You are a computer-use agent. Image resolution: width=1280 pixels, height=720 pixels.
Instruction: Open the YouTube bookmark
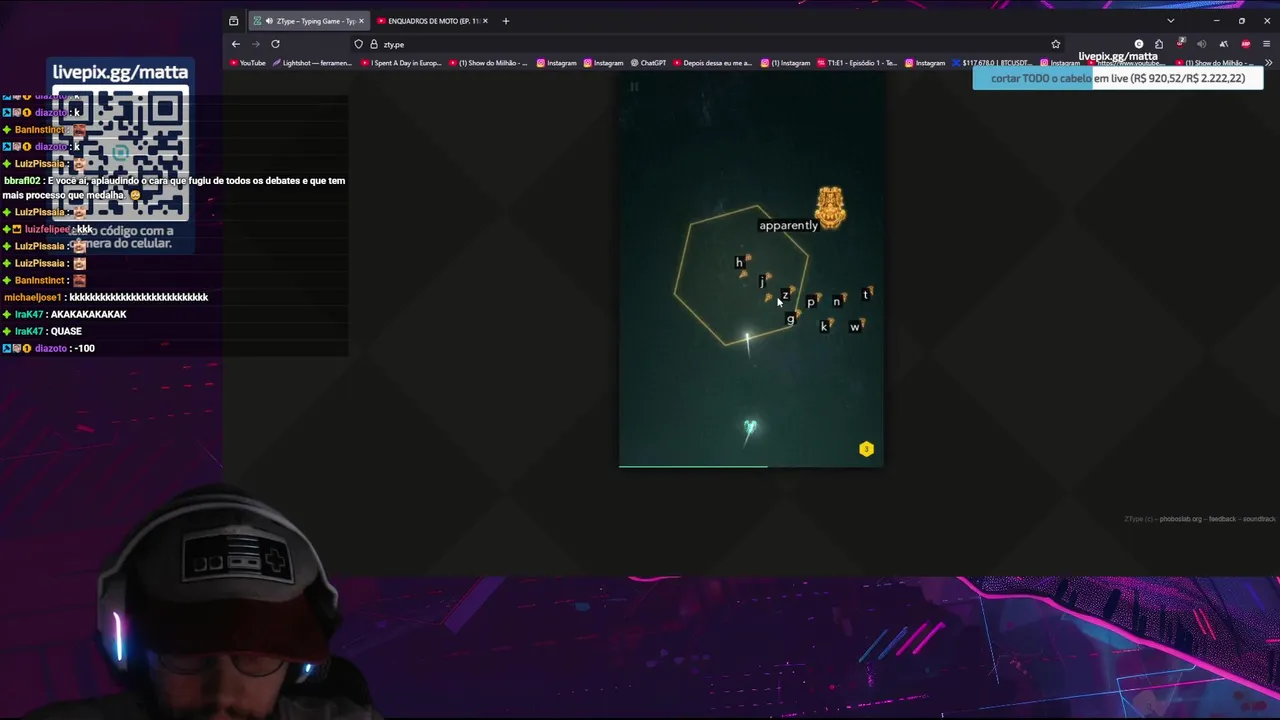tap(247, 63)
